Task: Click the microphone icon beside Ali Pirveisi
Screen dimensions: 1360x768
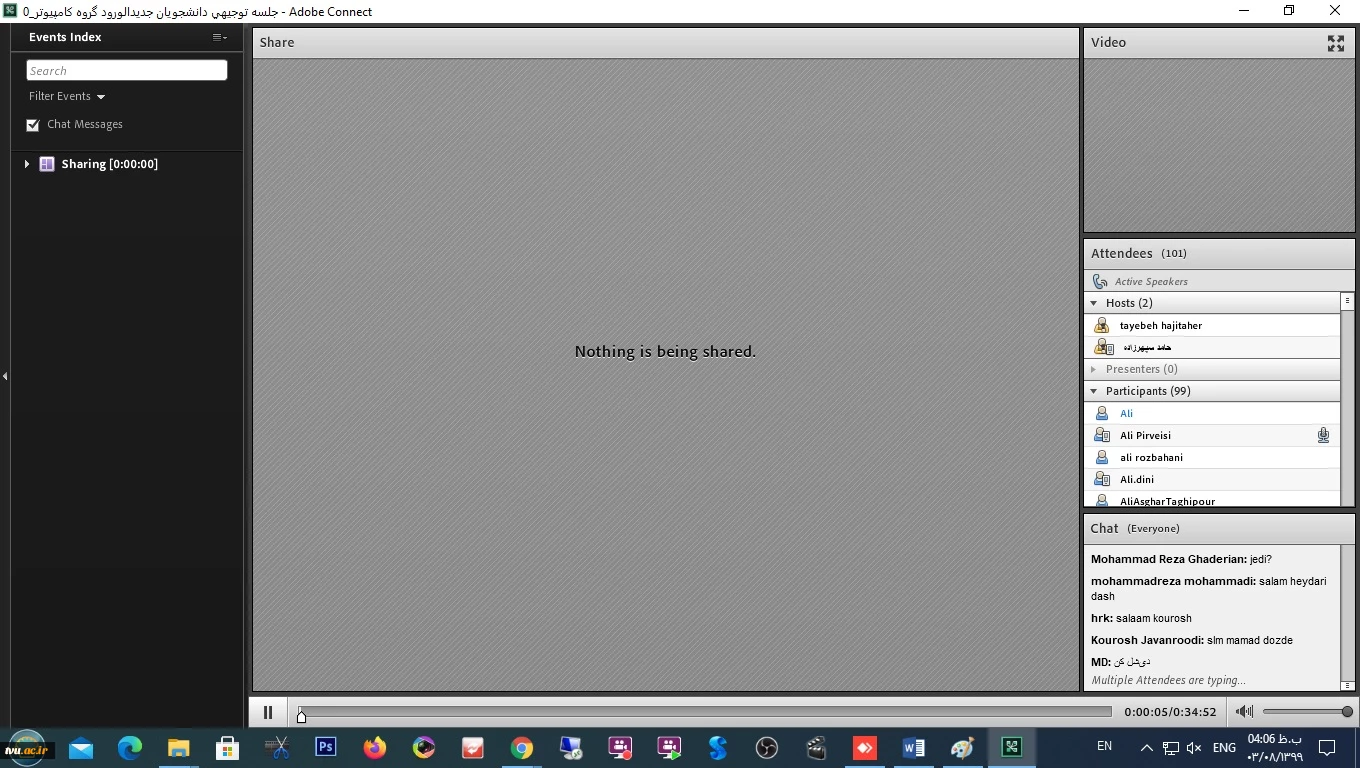Action: [x=1323, y=435]
